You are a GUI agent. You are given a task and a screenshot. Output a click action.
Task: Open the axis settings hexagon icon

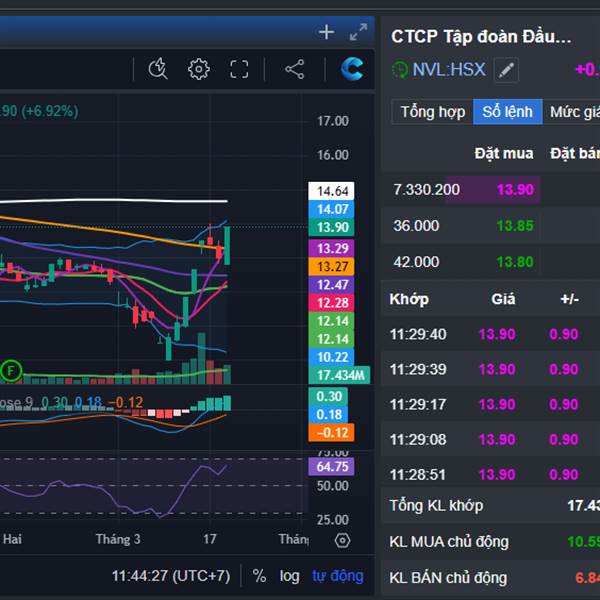click(343, 540)
